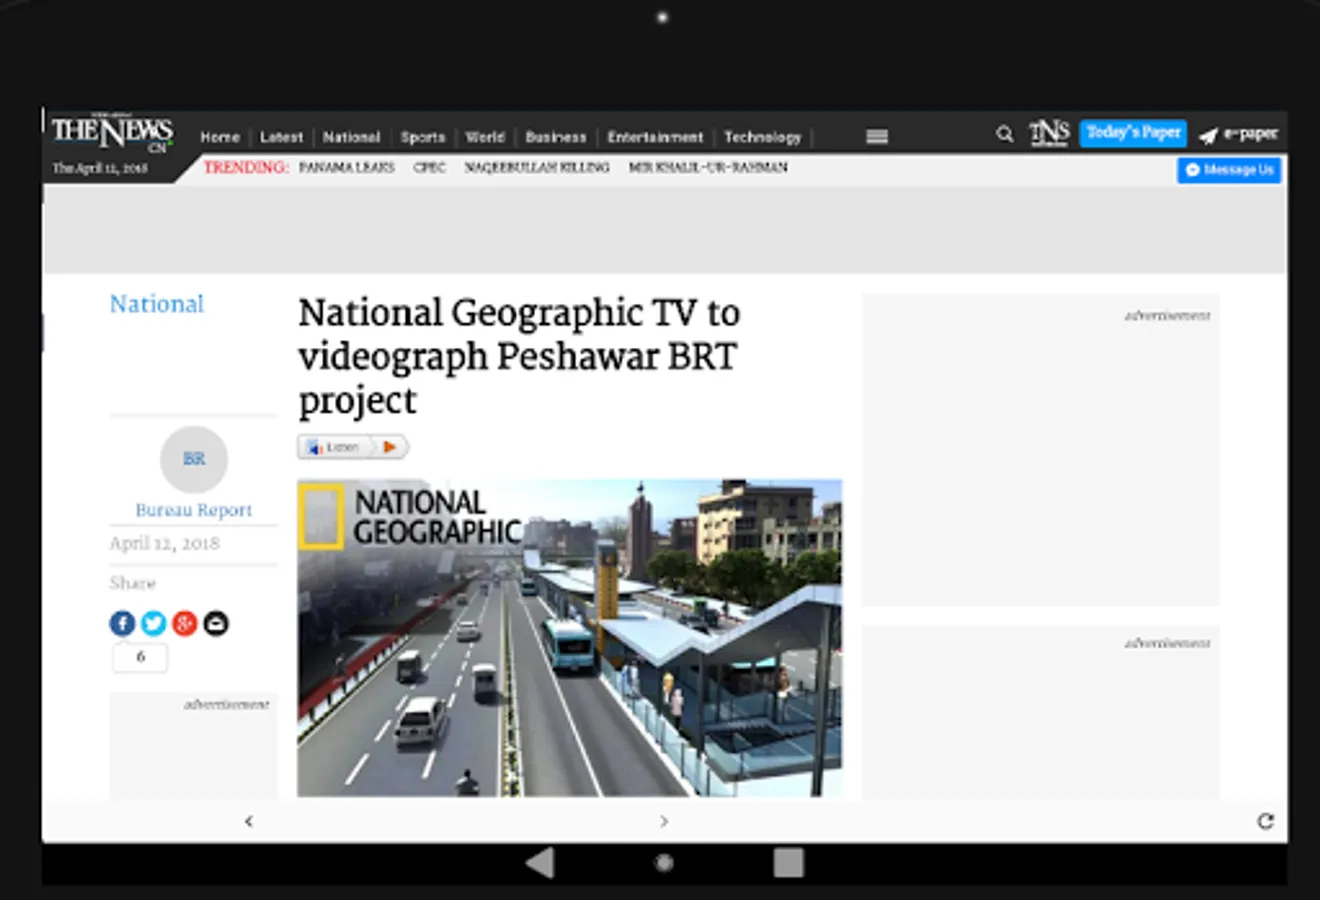The image size is (1320, 900).
Task: Open the TNS logo link
Action: tap(1049, 133)
